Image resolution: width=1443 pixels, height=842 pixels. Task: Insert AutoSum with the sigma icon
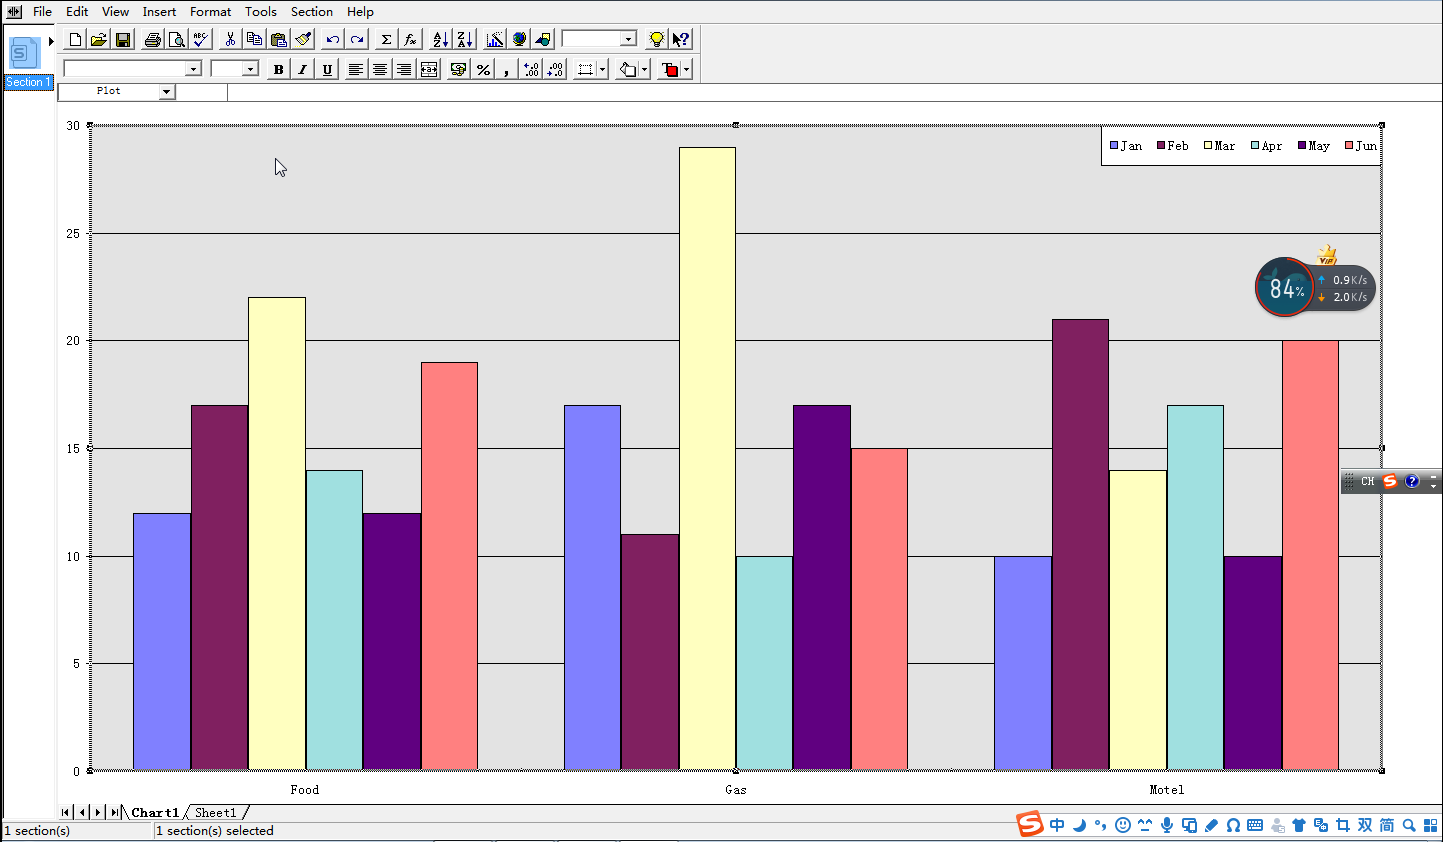pyautogui.click(x=386, y=40)
